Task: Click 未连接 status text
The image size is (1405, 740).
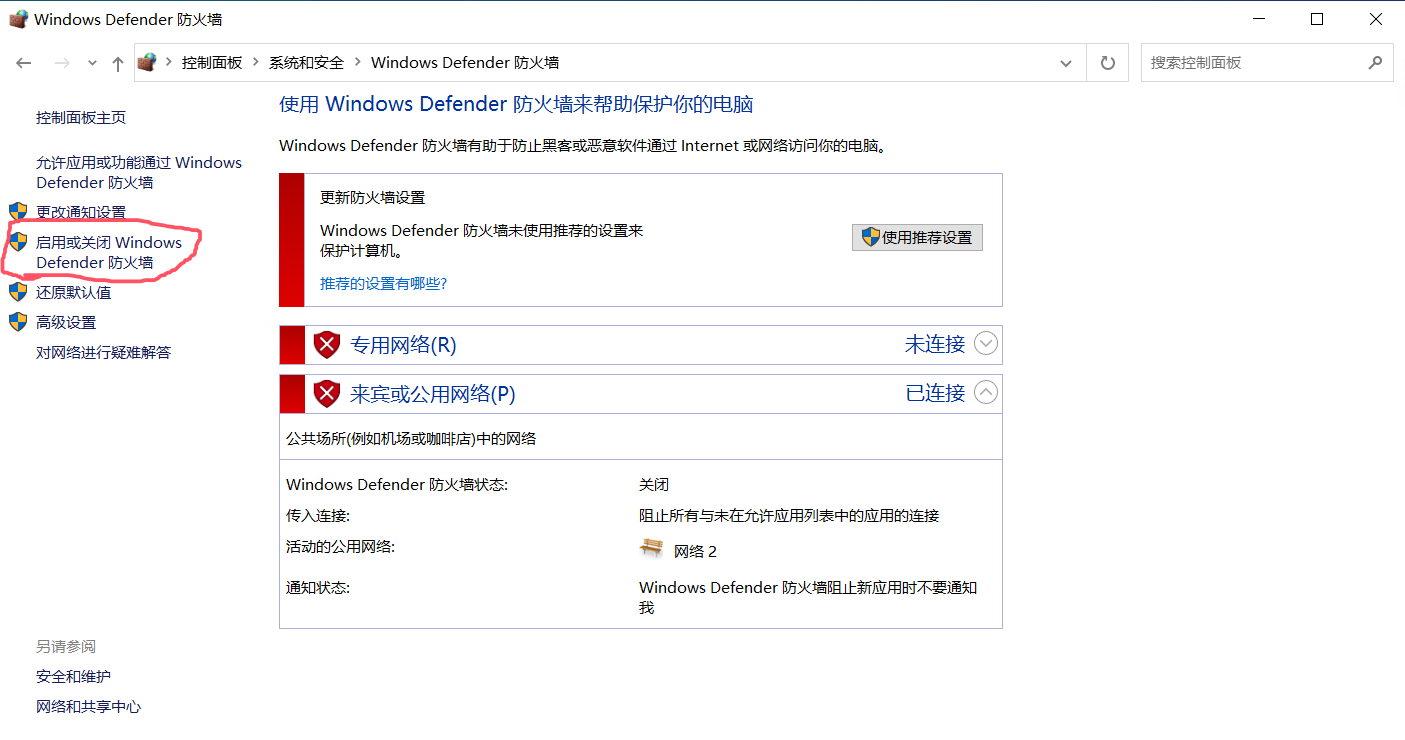Action: coord(935,344)
